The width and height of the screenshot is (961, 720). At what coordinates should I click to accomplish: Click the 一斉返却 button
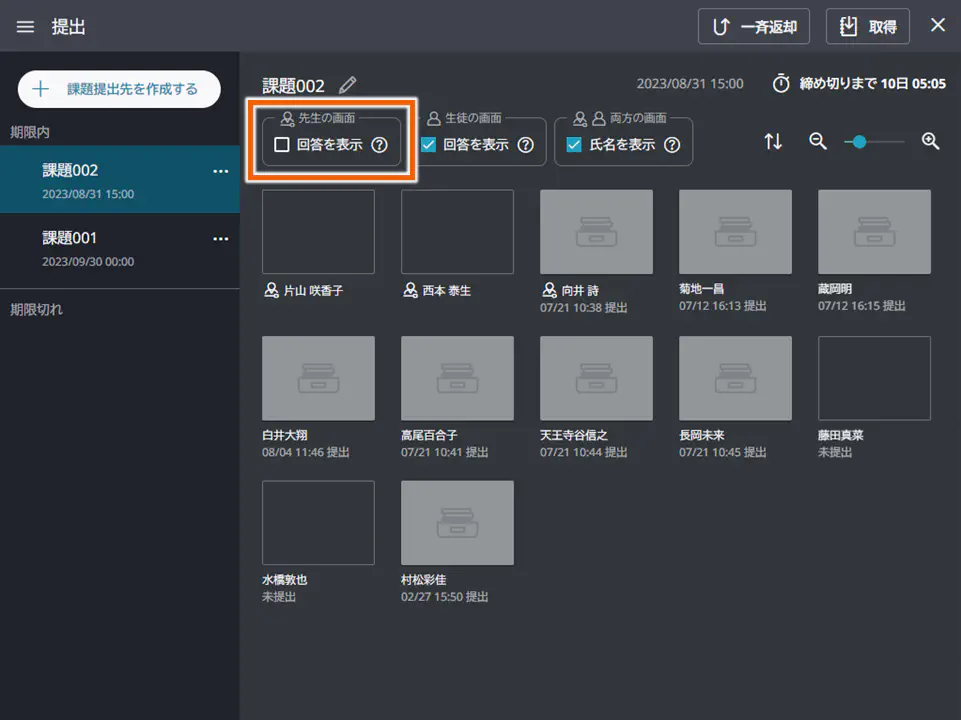click(x=753, y=26)
